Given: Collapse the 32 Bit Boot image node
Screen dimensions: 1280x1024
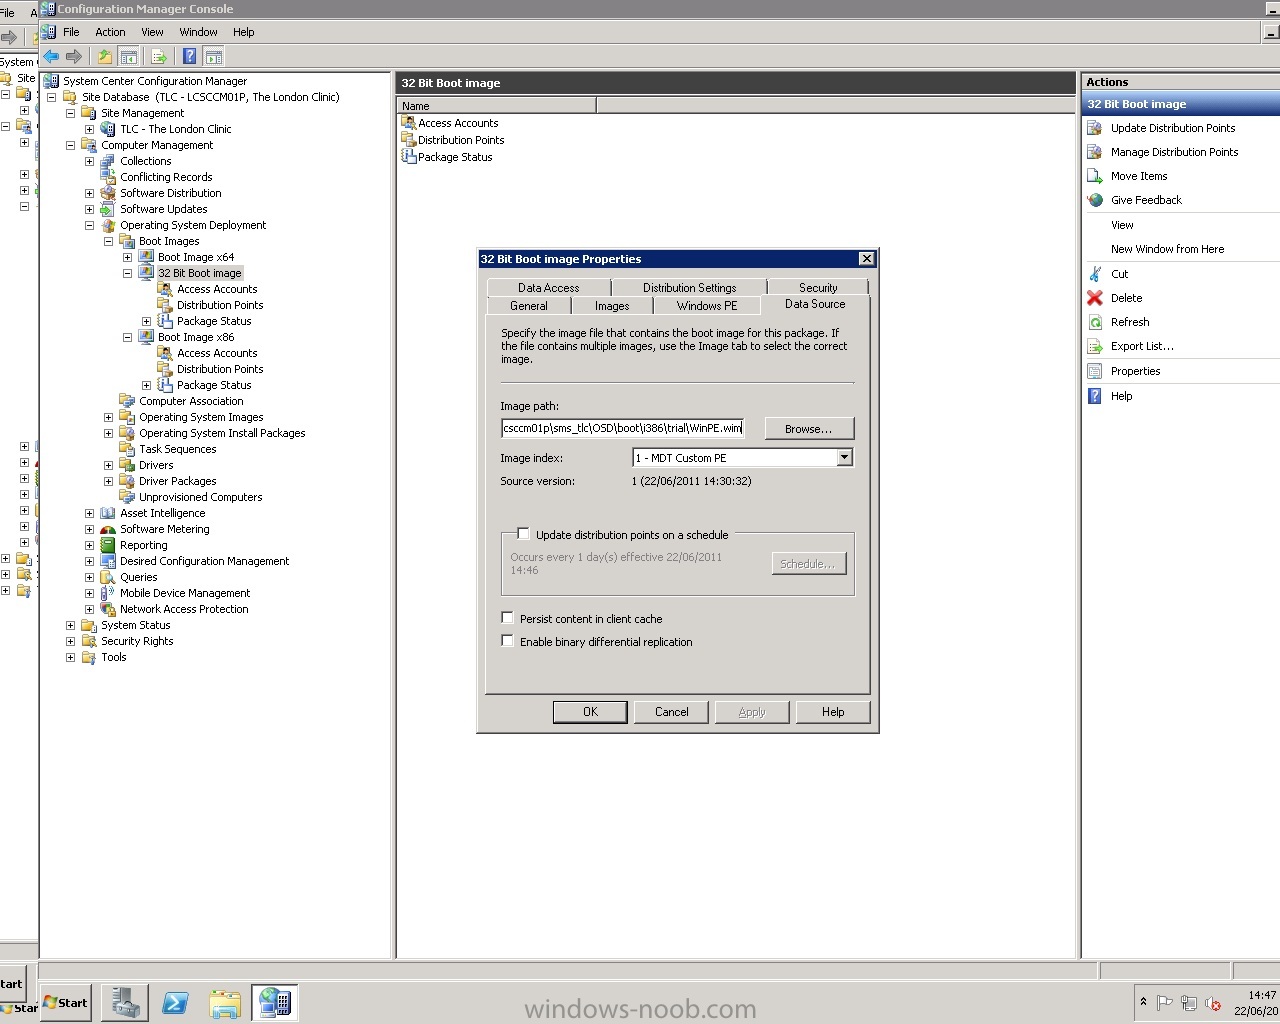Looking at the screenshot, I should point(127,273).
